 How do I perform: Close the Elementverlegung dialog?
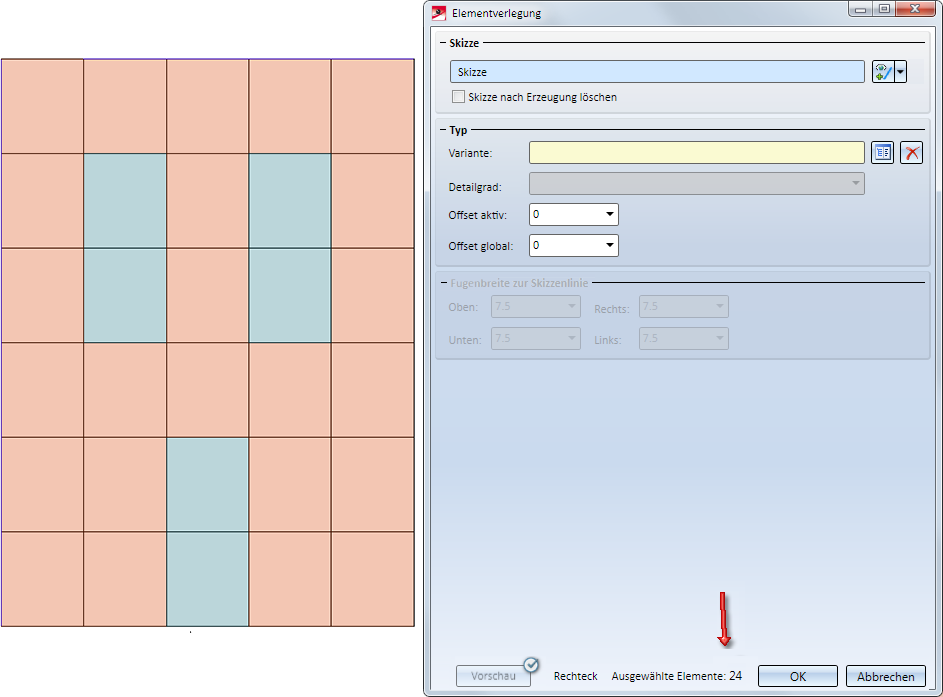point(915,9)
